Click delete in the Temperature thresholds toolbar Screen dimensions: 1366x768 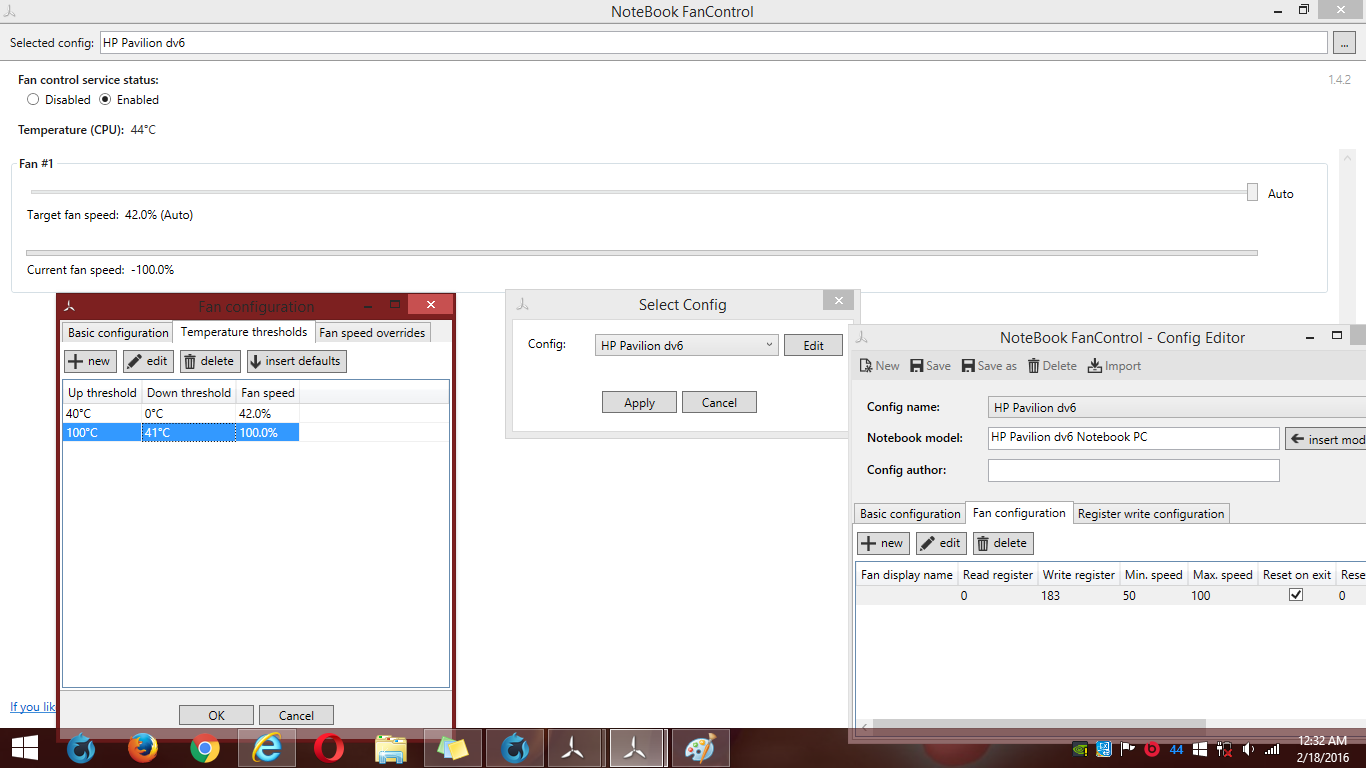click(x=210, y=361)
